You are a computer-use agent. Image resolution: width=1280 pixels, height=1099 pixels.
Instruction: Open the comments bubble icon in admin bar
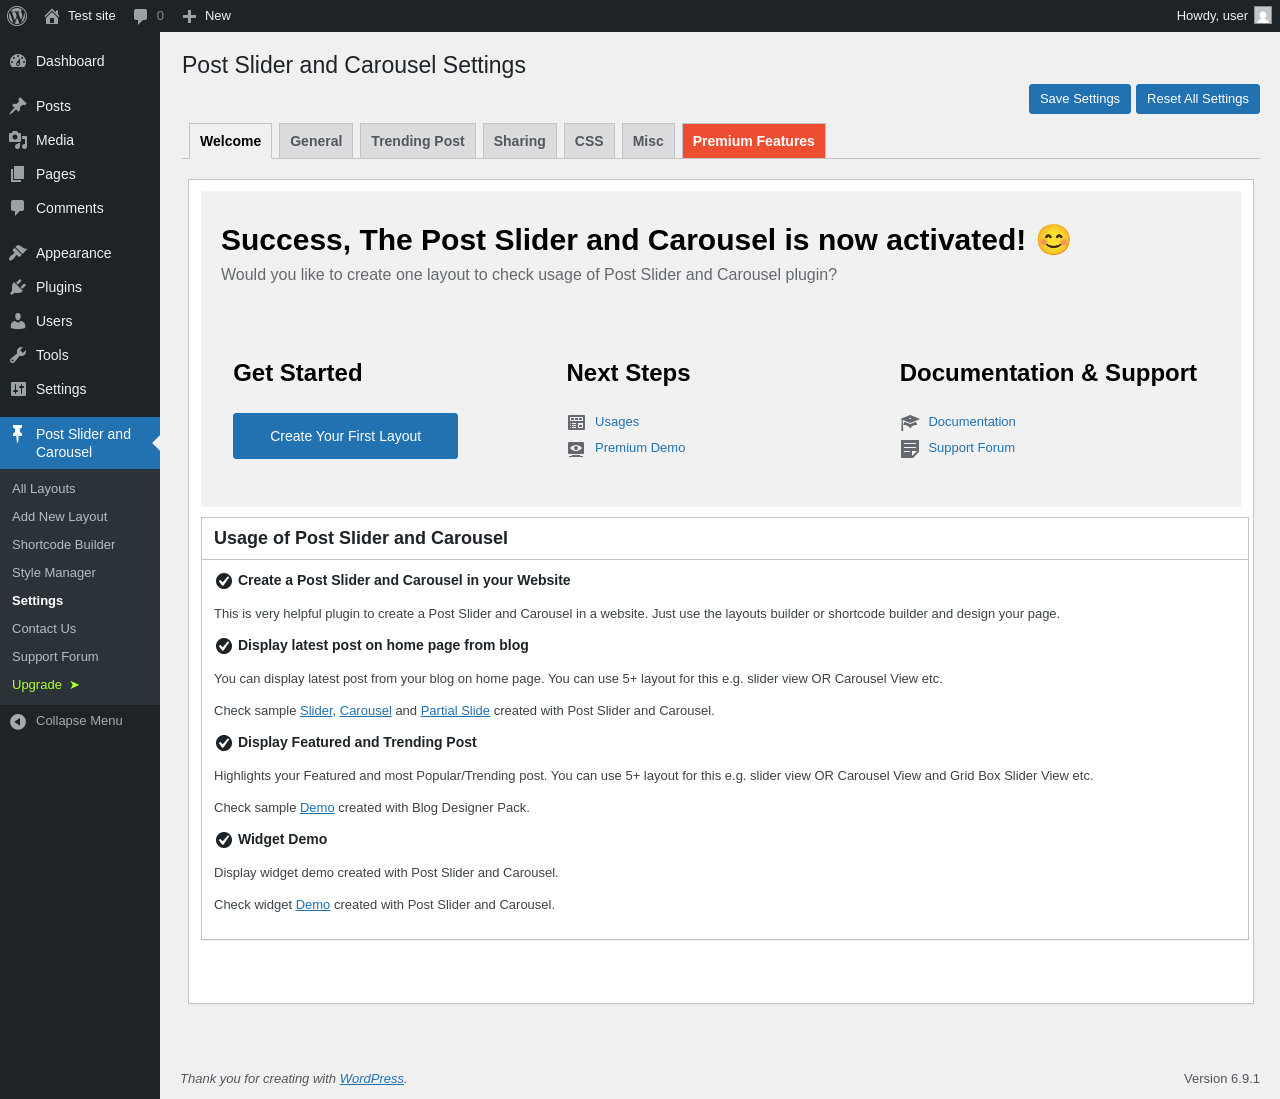pos(141,16)
